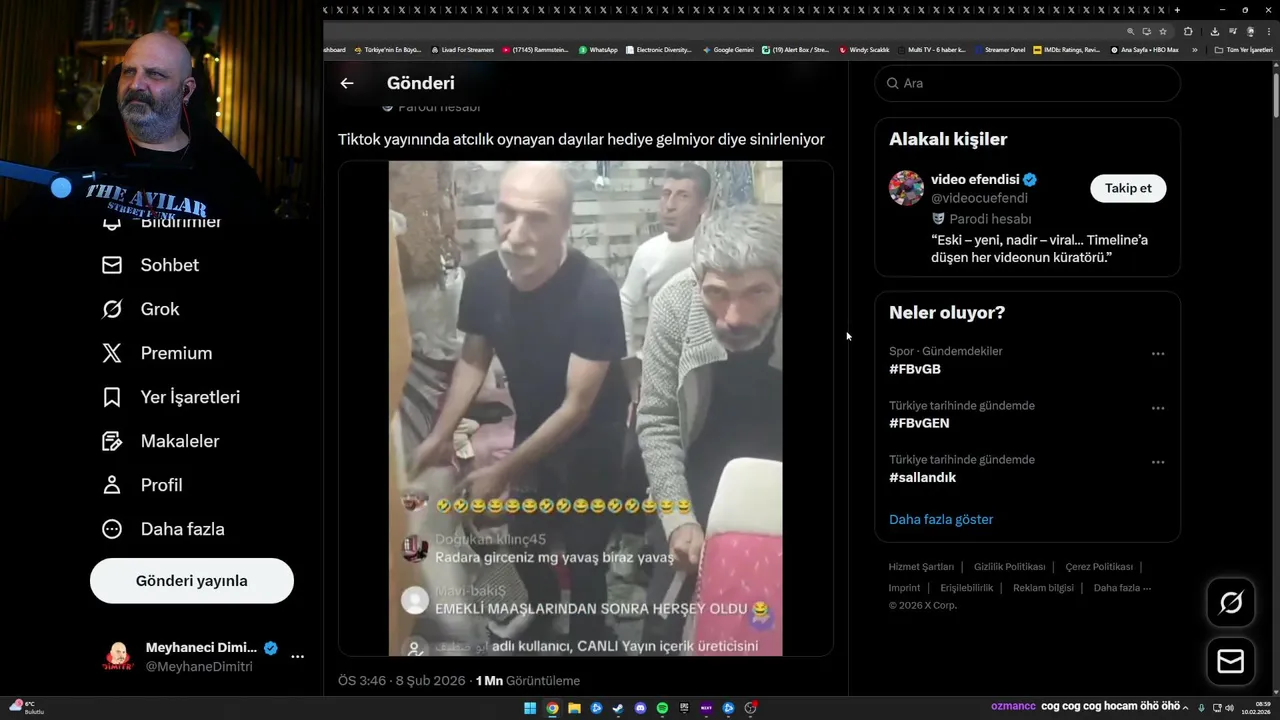Open more options for #sallandık trend
Image resolution: width=1280 pixels, height=720 pixels.
pyautogui.click(x=1158, y=462)
